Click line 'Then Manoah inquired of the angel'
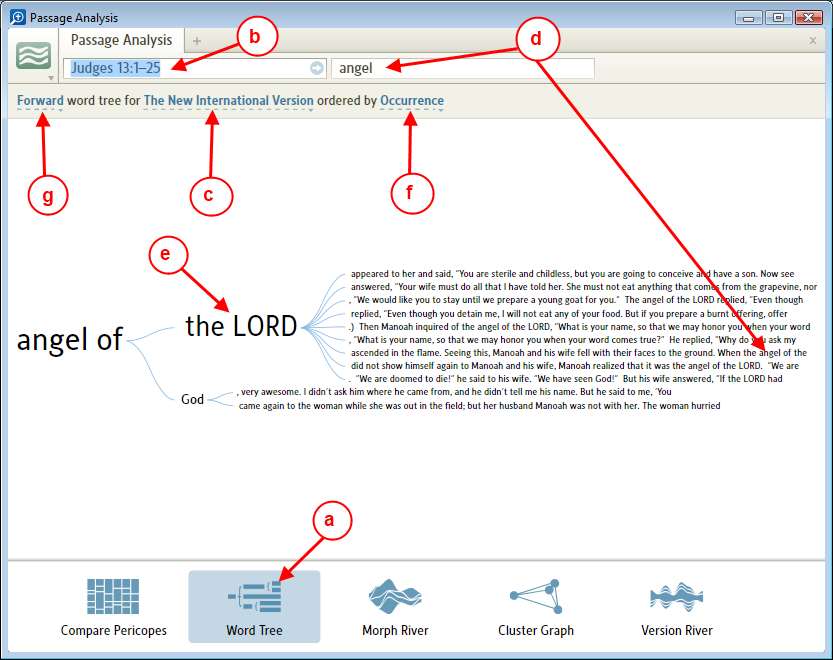Viewport: 833px width, 660px height. pyautogui.click(x=580, y=327)
